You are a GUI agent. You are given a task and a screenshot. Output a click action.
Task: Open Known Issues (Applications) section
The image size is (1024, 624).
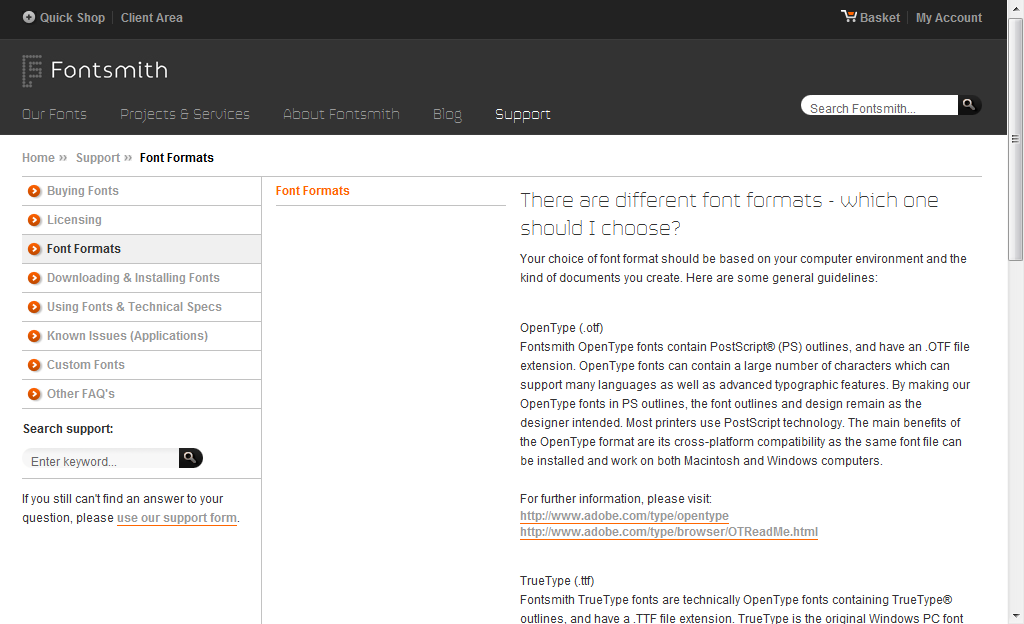(x=127, y=335)
